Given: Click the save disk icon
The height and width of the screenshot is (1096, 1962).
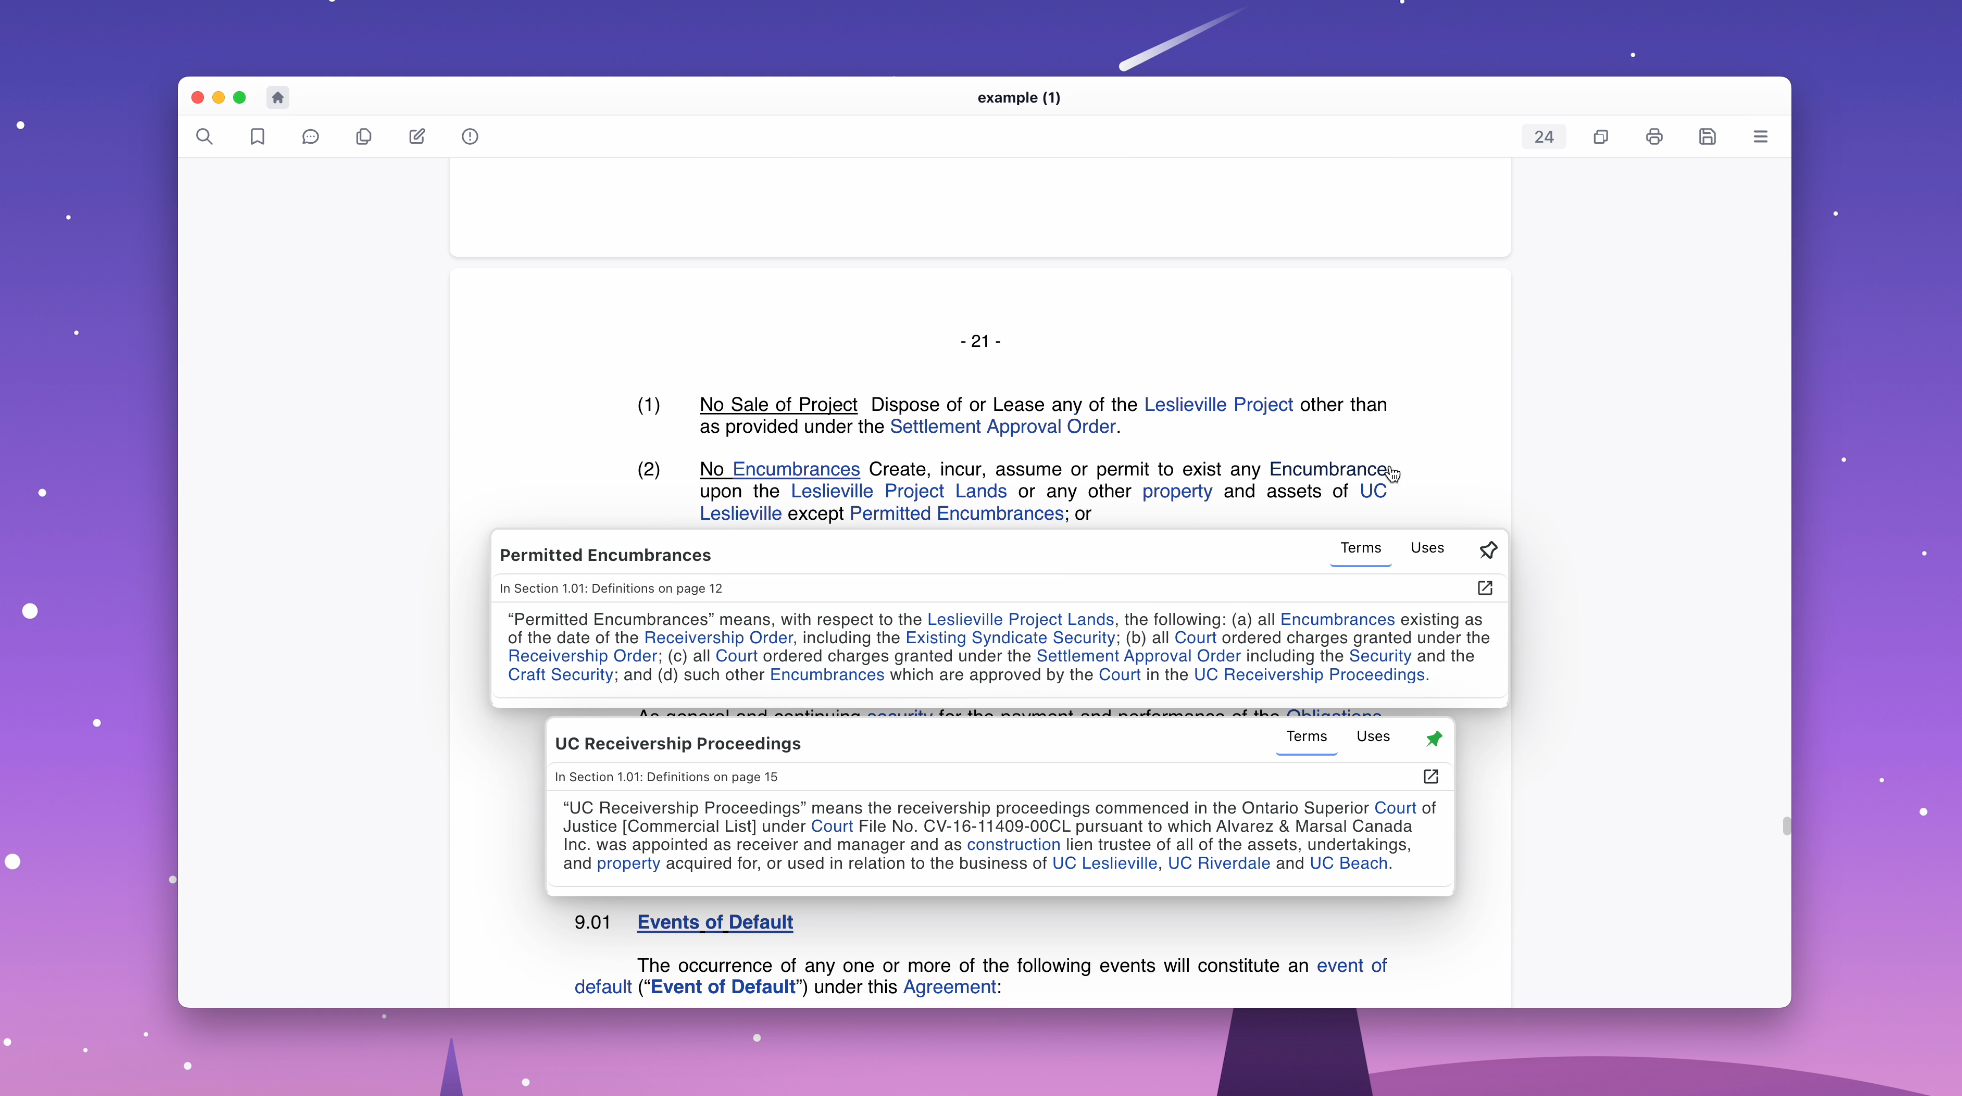Looking at the screenshot, I should (x=1707, y=137).
